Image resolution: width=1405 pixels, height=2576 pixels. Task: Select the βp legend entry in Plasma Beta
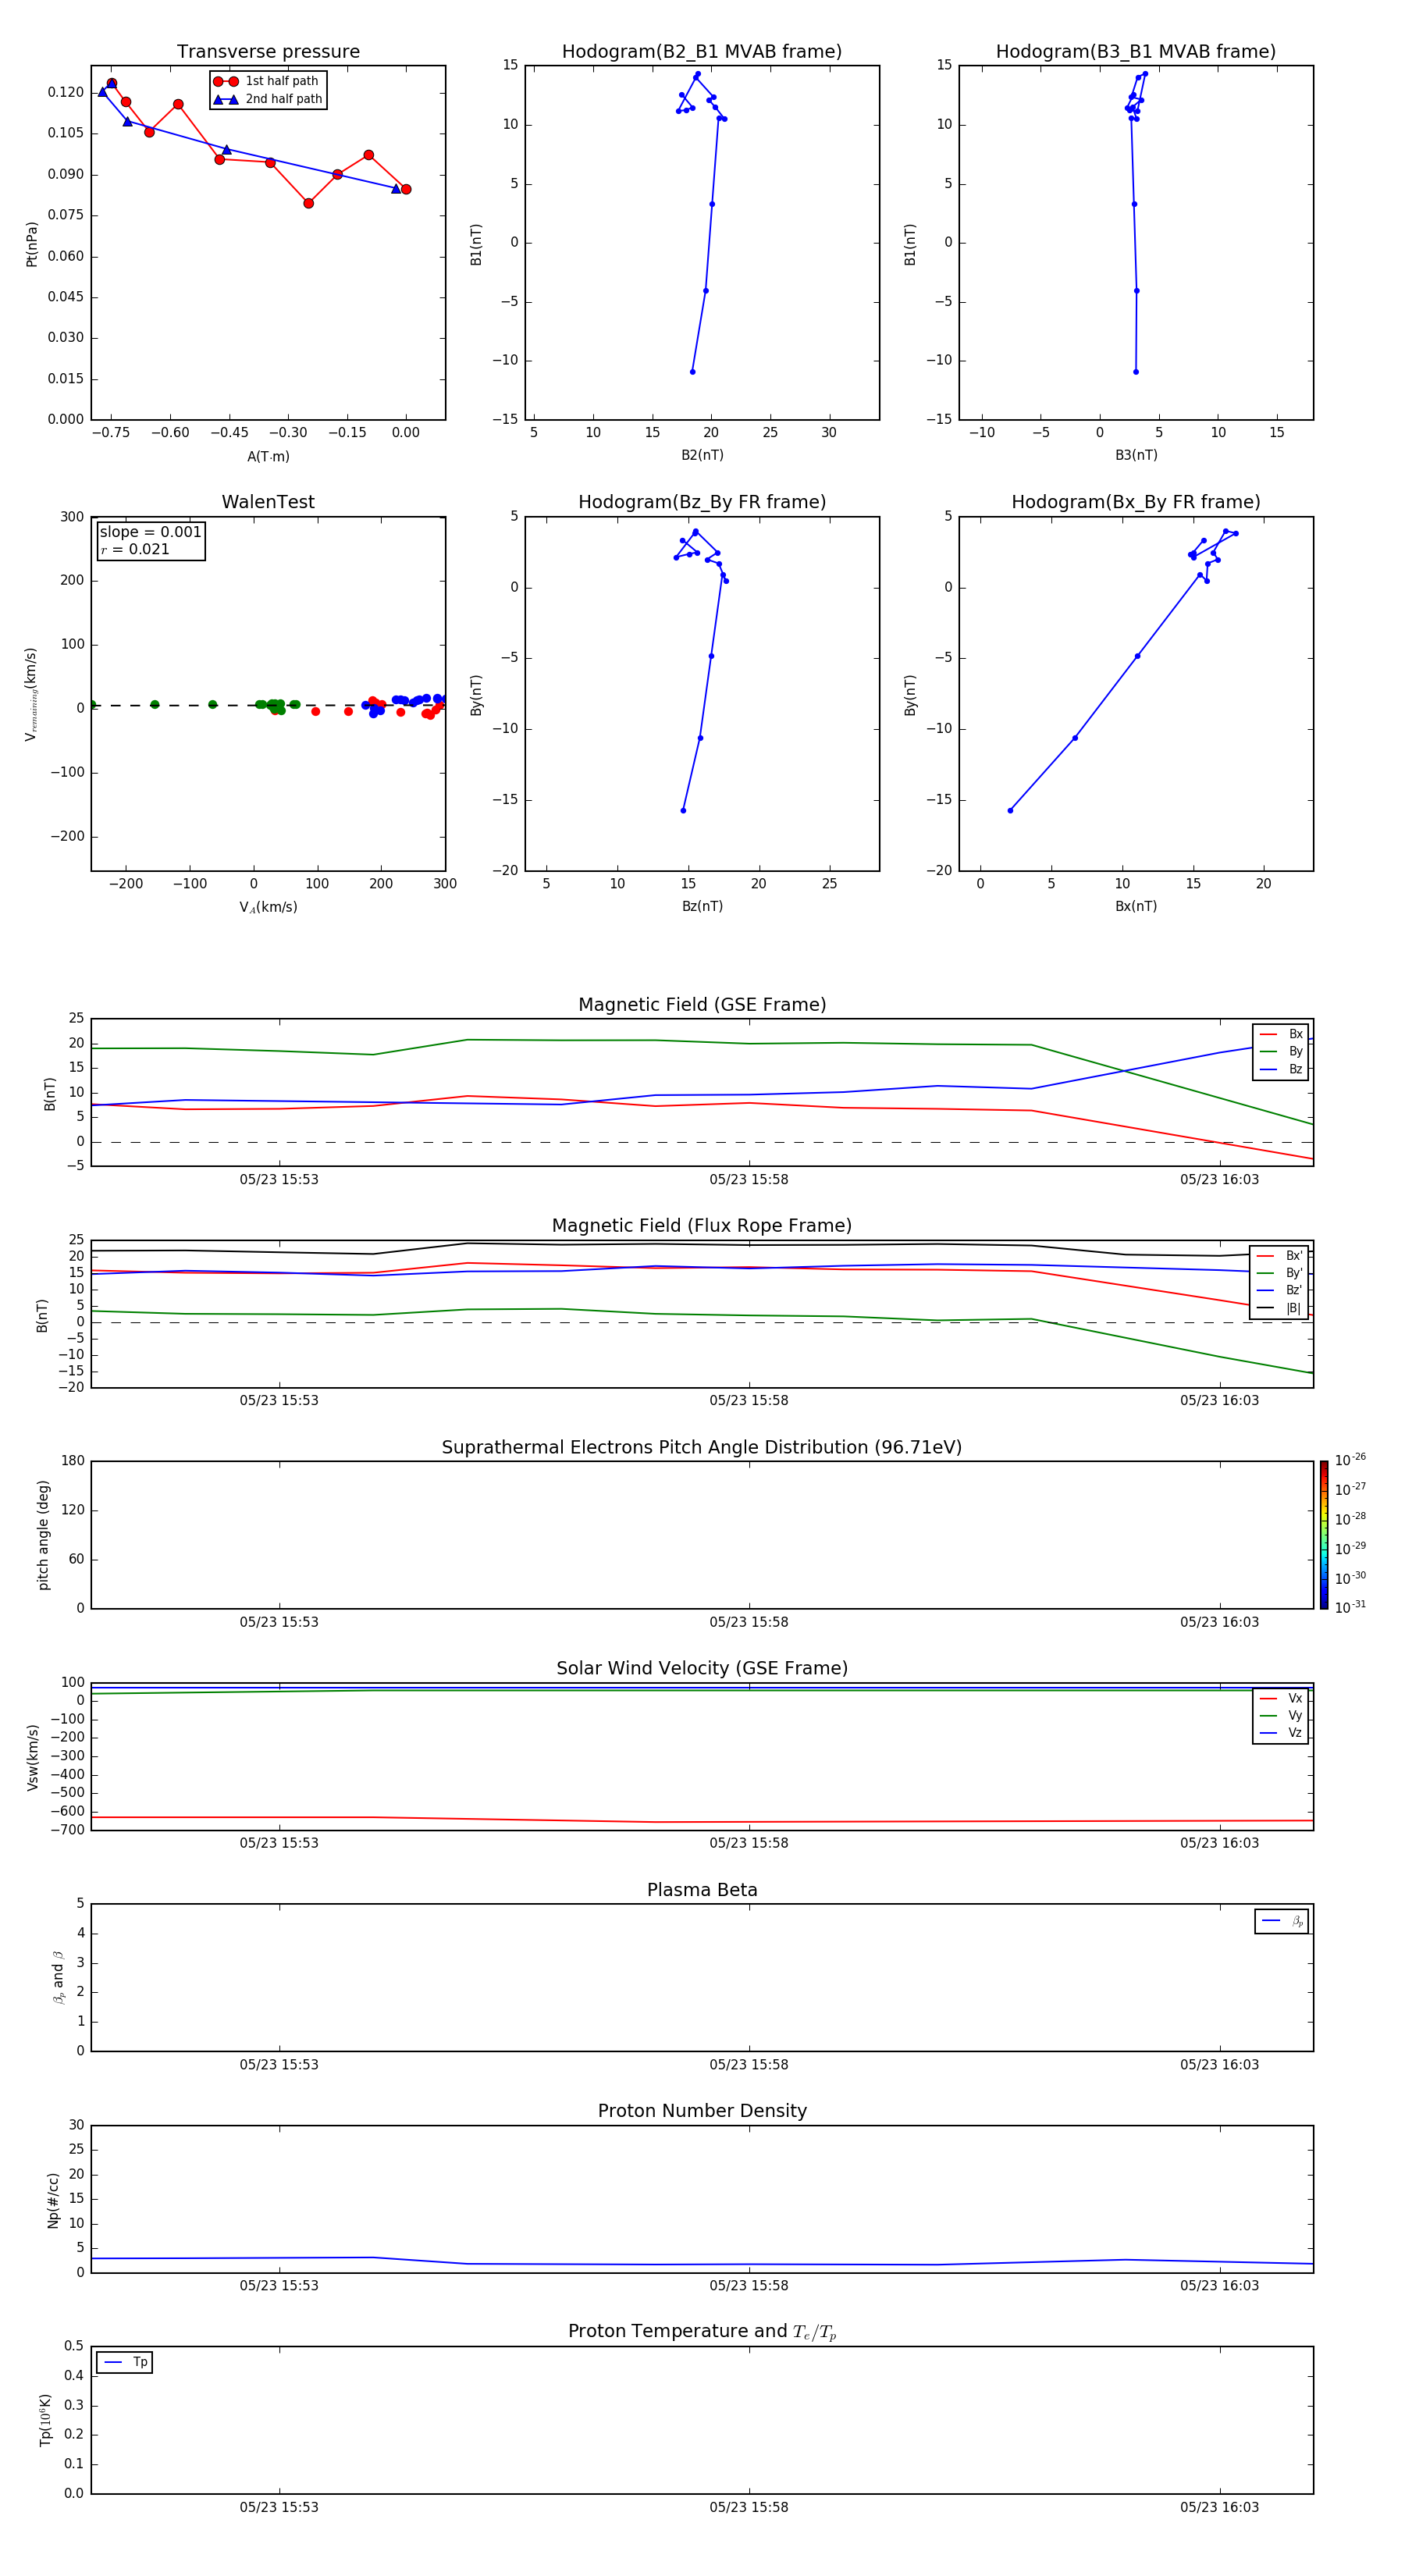point(1282,1921)
